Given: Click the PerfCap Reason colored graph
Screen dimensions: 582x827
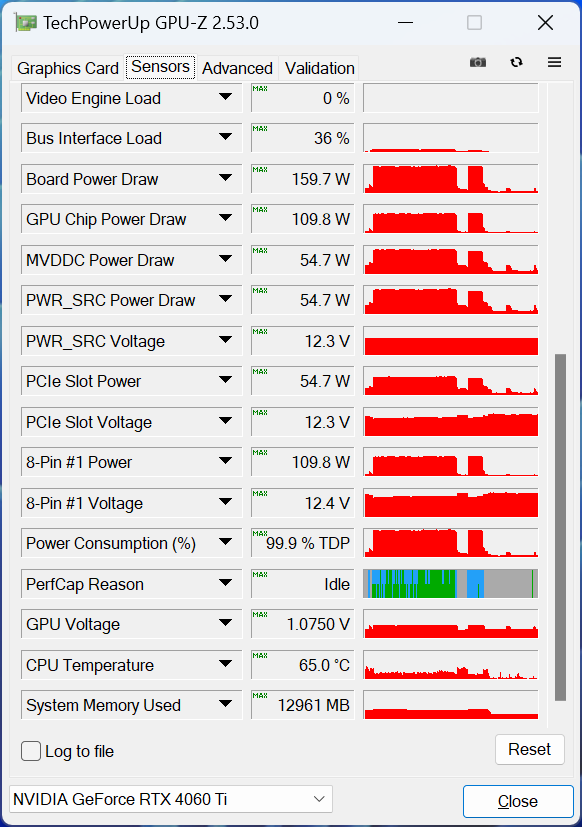Looking at the screenshot, I should click(x=451, y=584).
